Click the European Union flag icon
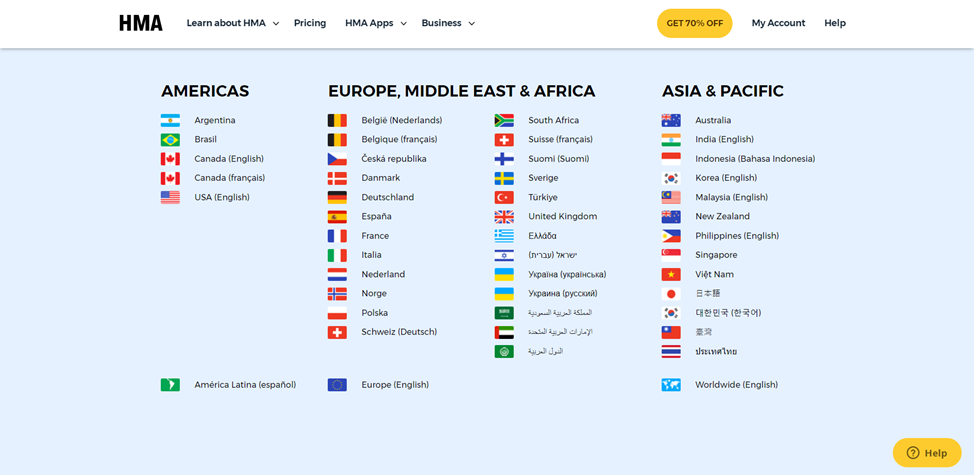The height and width of the screenshot is (475, 974). click(x=337, y=385)
